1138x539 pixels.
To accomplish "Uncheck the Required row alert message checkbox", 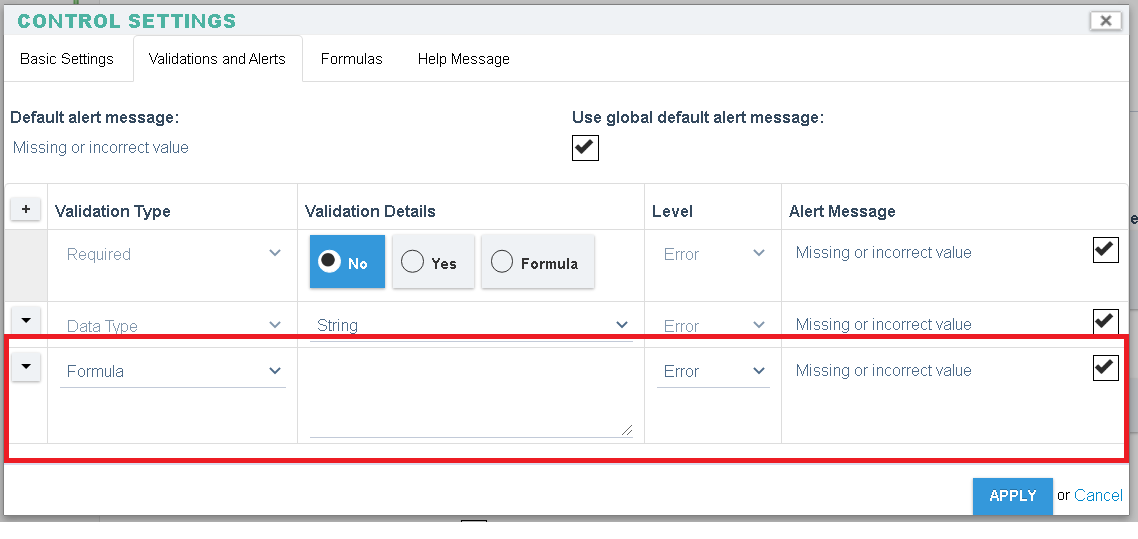I will coord(1105,250).
